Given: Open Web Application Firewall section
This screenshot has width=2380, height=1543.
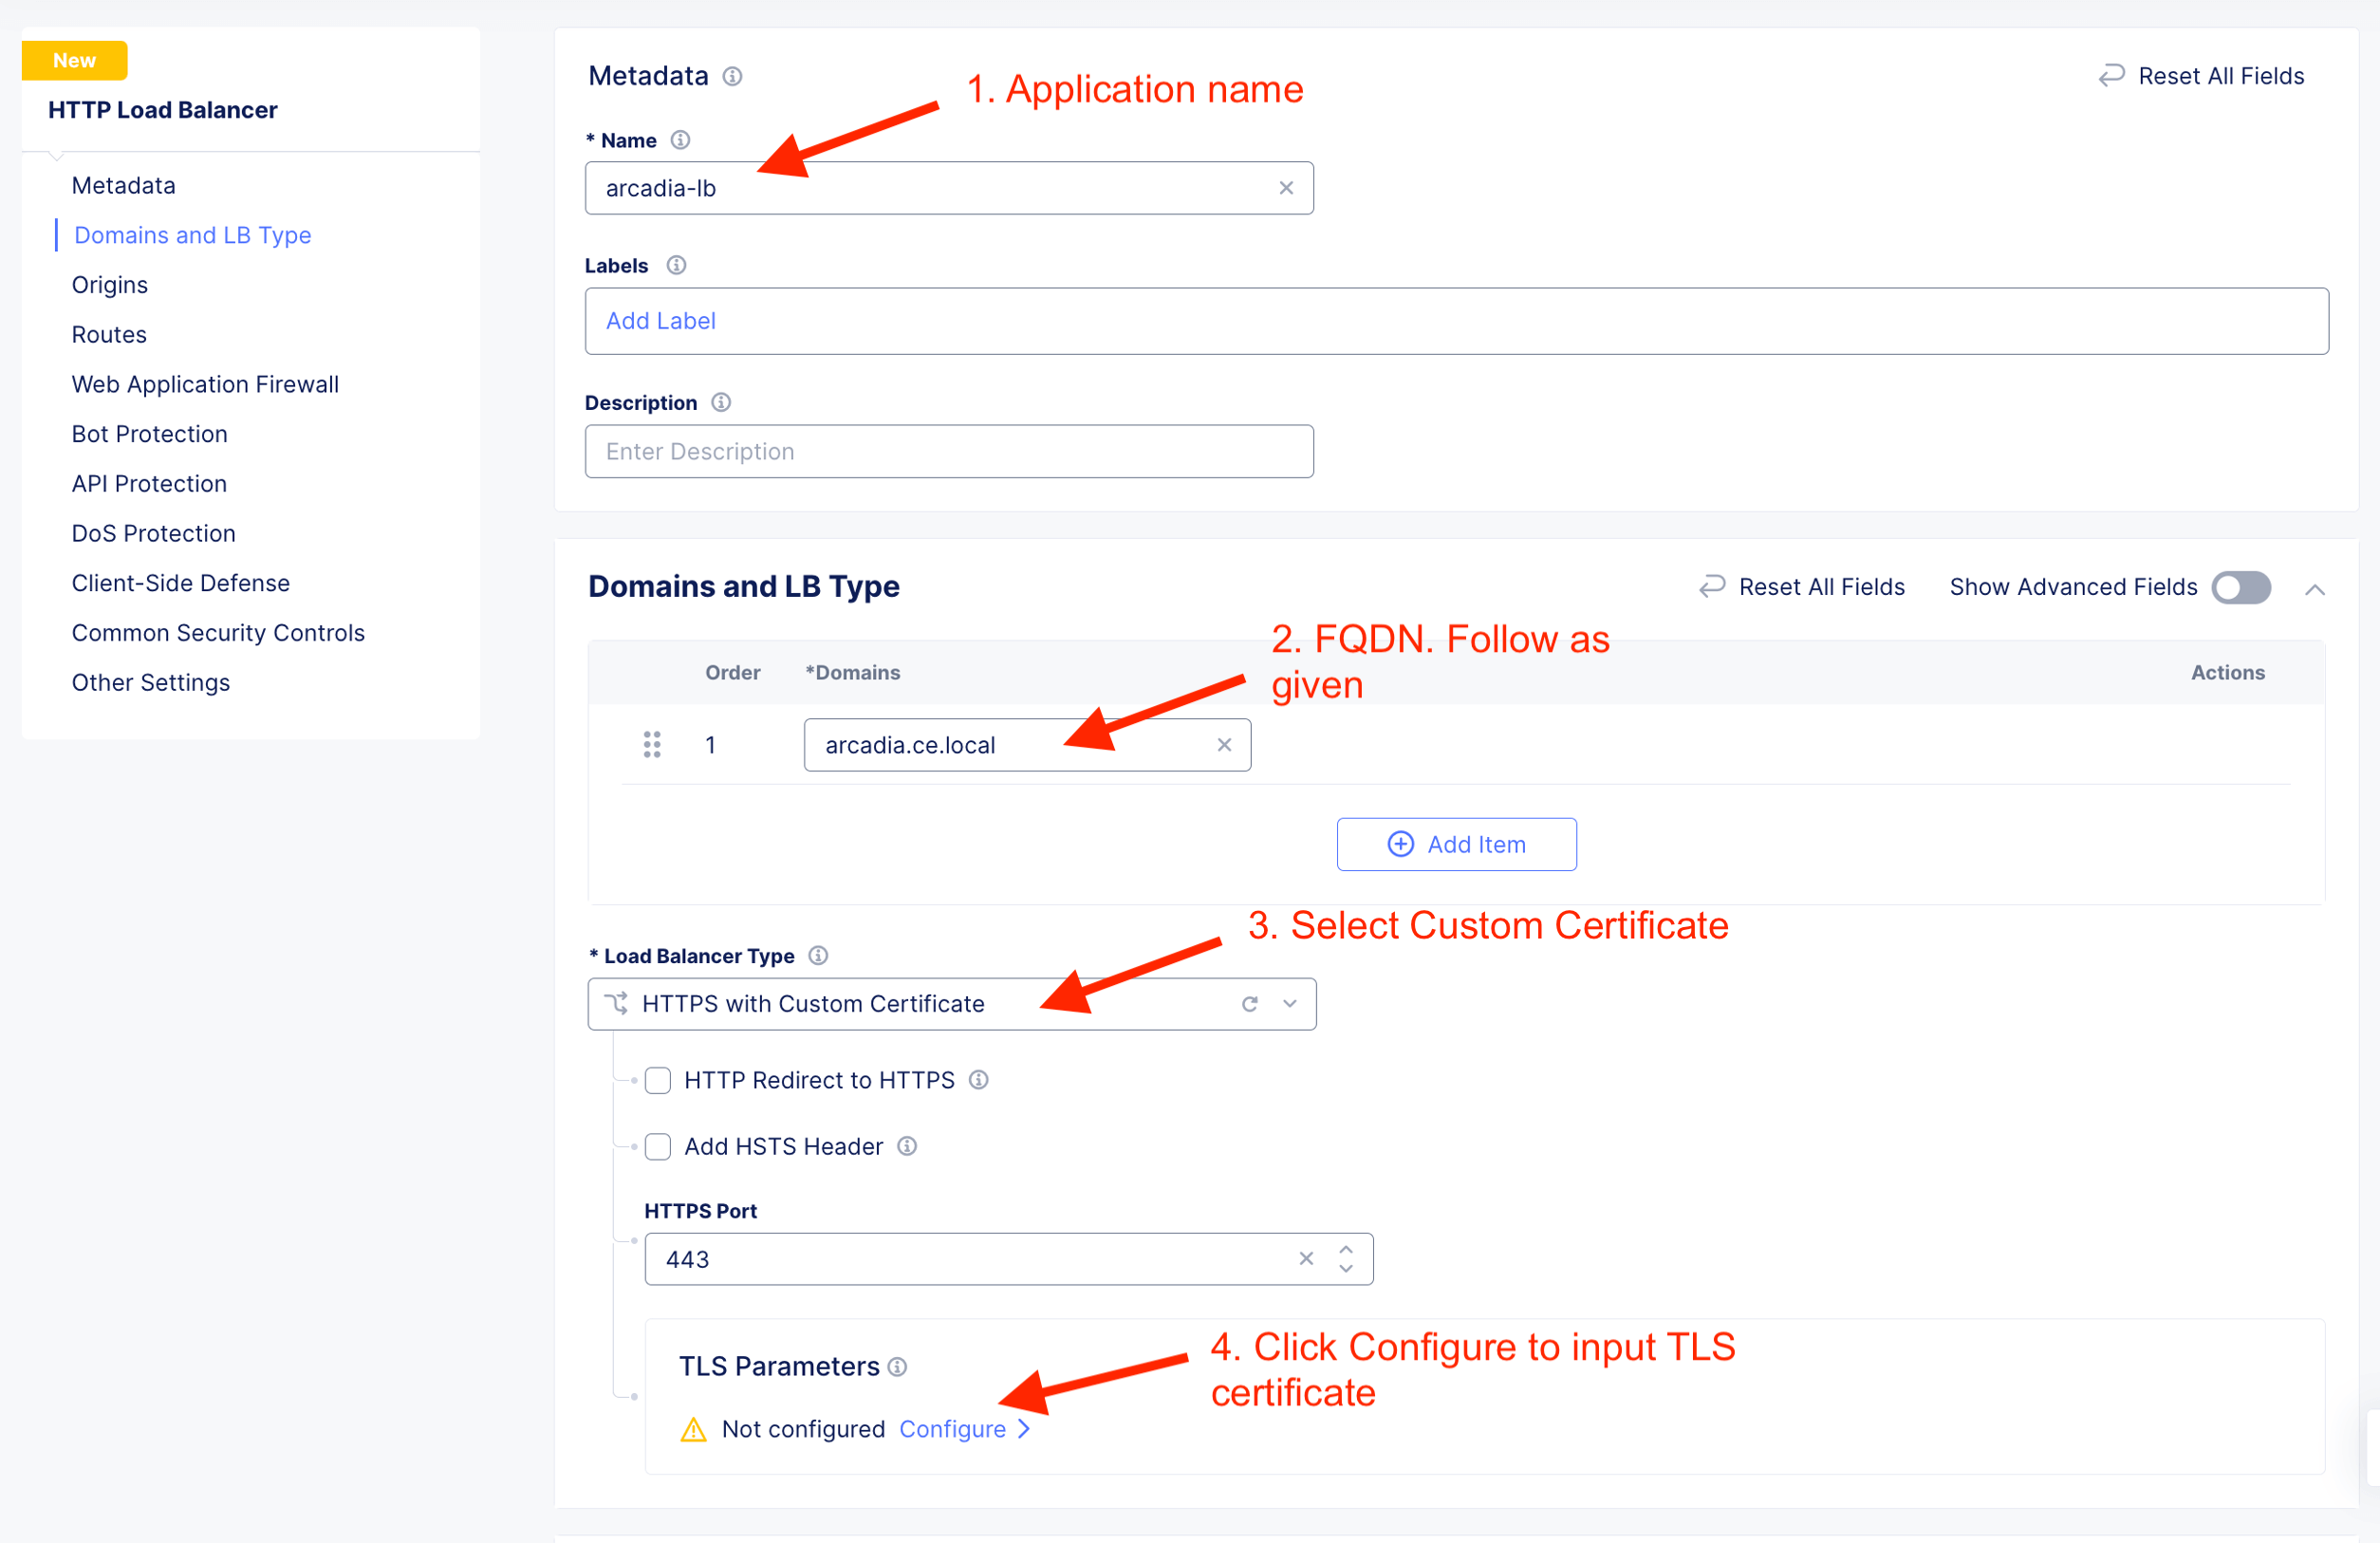Looking at the screenshot, I should pos(205,384).
